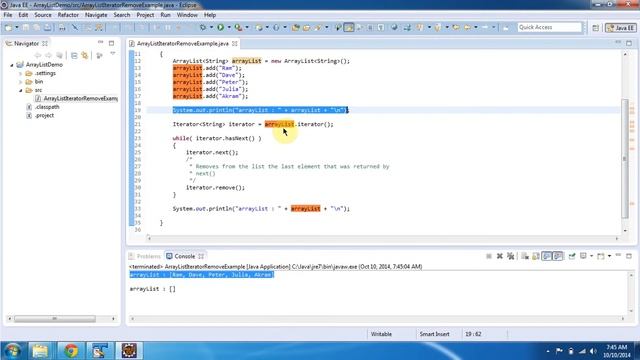The width and height of the screenshot is (640, 360).
Task: Click the Open Type toolbar icon
Action: (296, 27)
